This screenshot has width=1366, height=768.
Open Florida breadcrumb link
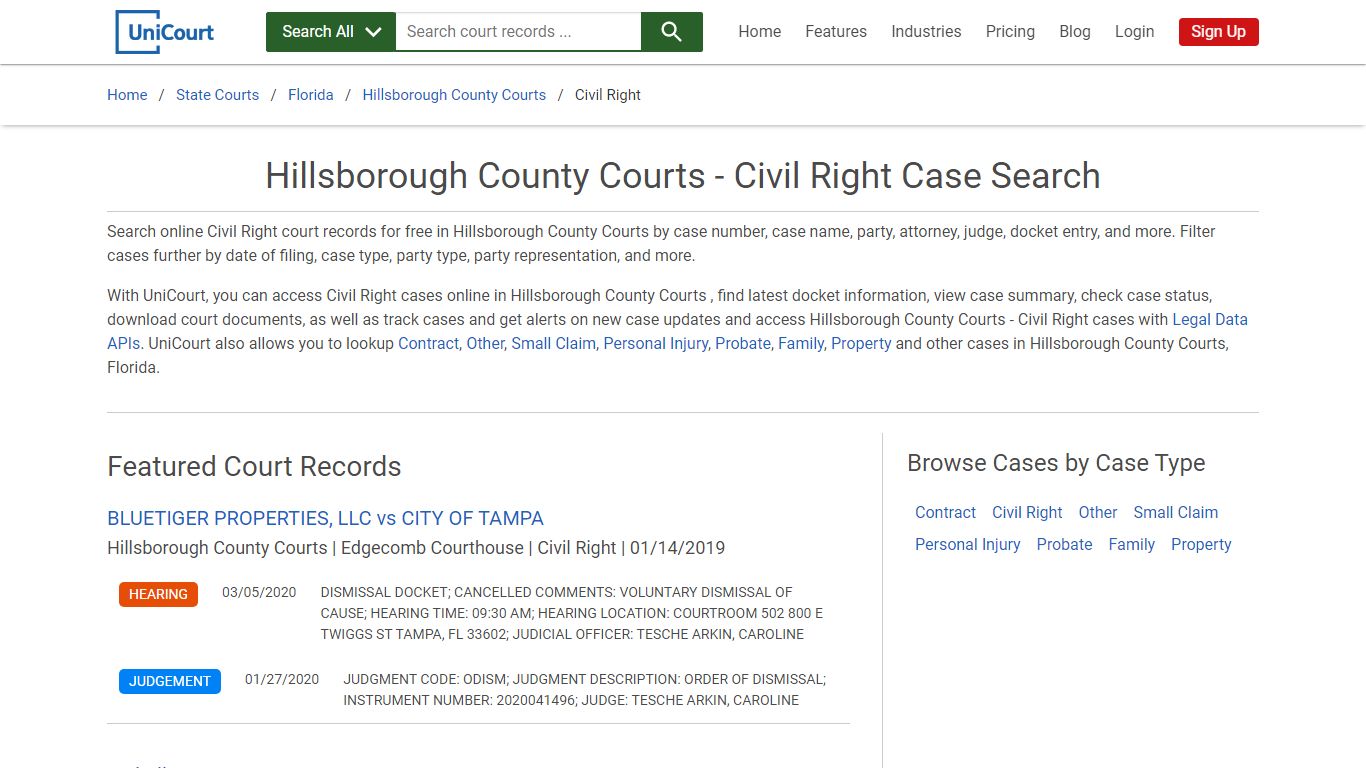pos(311,95)
